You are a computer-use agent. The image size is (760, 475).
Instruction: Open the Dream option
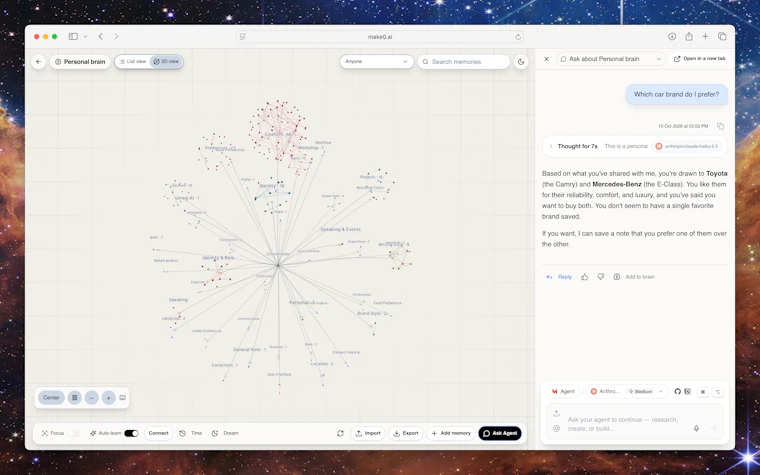coord(225,433)
